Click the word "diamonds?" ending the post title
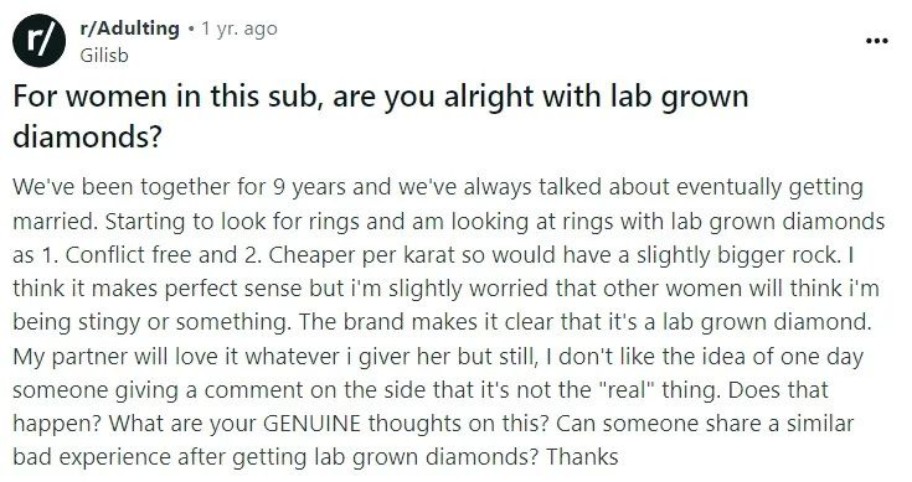This screenshot has height=482, width=912. click(87, 137)
